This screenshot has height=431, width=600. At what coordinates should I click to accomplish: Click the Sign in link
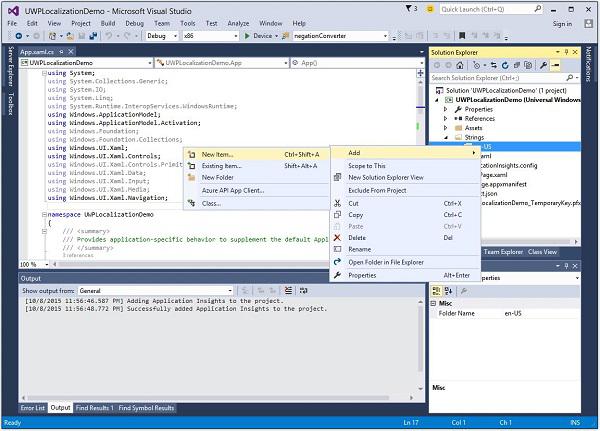pos(562,22)
